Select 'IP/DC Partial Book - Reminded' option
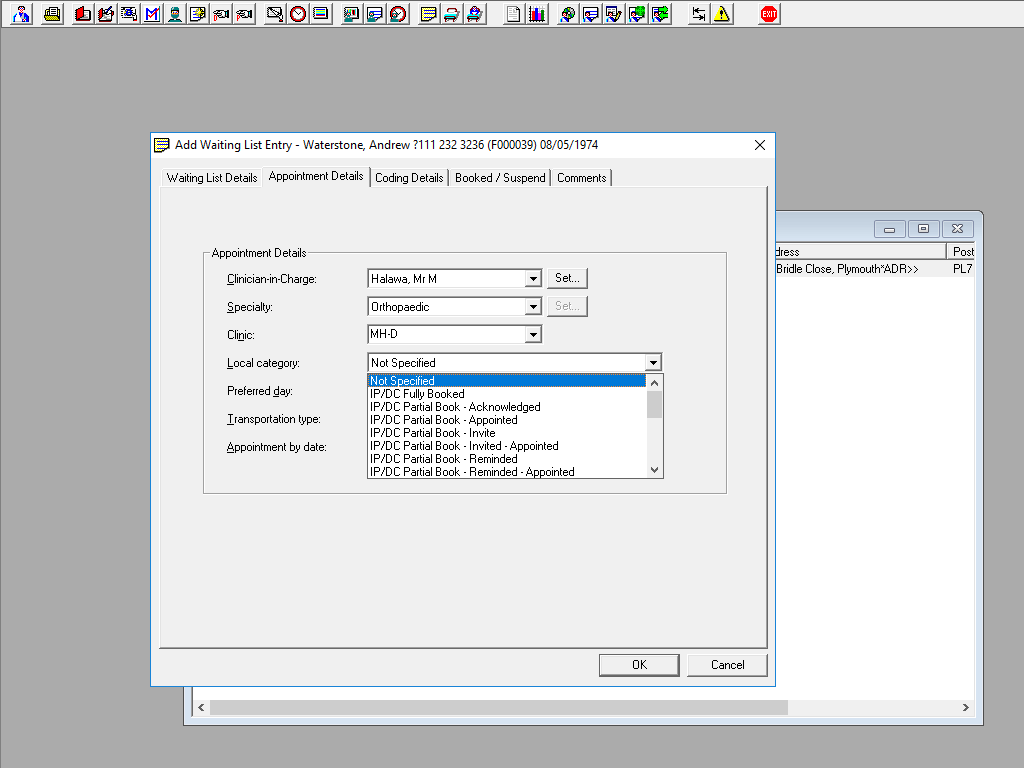The width and height of the screenshot is (1024, 768). pos(507,459)
